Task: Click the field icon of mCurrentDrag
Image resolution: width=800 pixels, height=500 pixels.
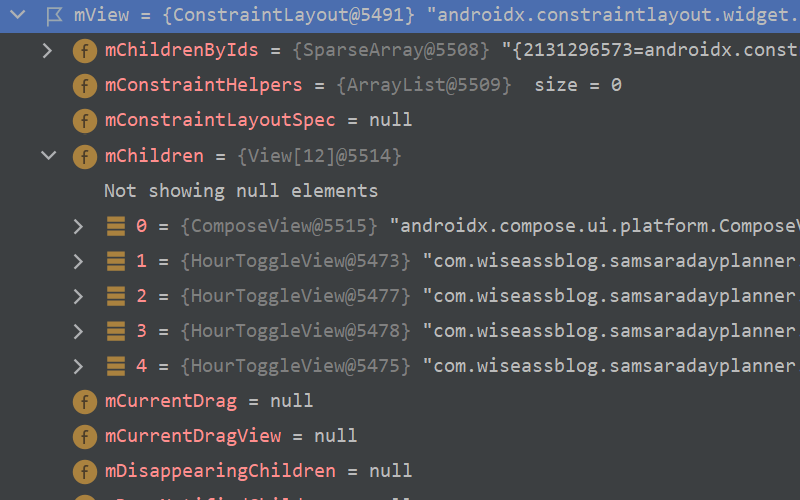Action: [85, 402]
